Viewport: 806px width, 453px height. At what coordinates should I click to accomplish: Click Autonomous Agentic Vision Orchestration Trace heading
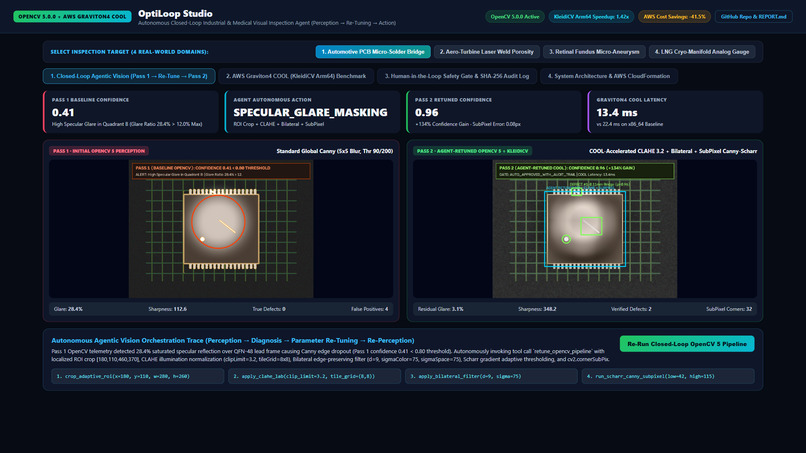(233, 340)
